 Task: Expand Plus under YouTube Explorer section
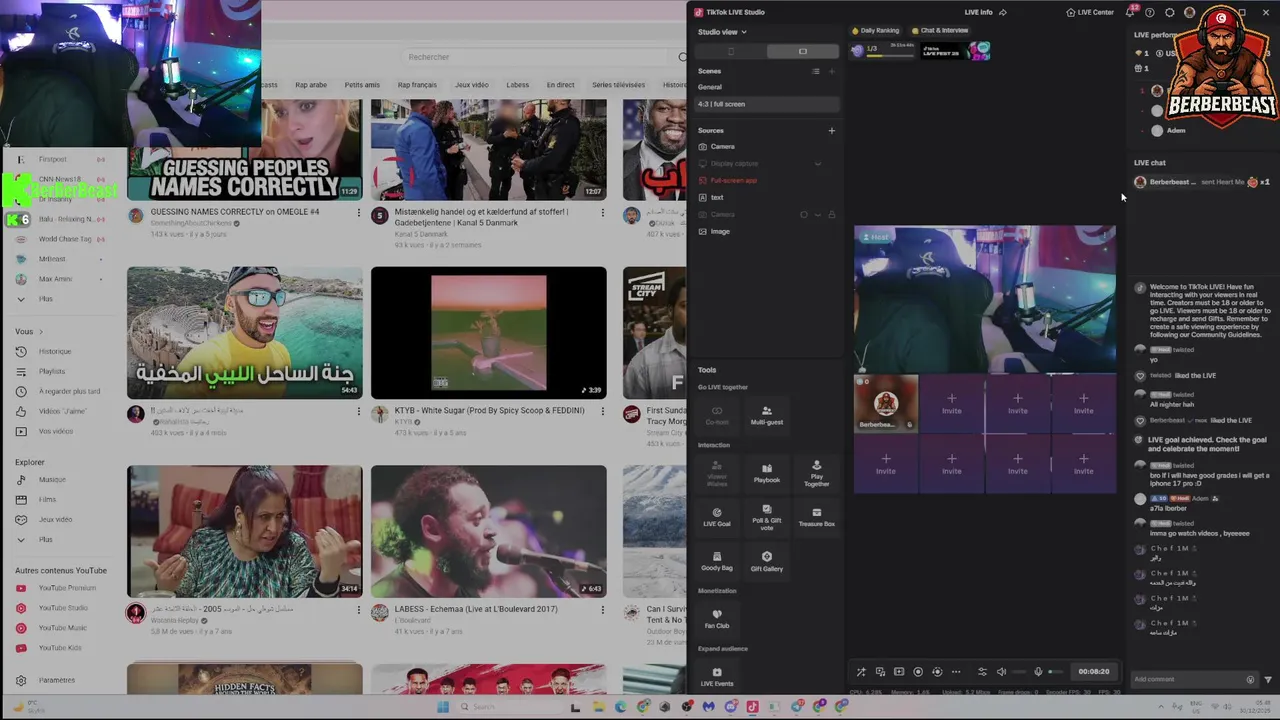tap(46, 539)
